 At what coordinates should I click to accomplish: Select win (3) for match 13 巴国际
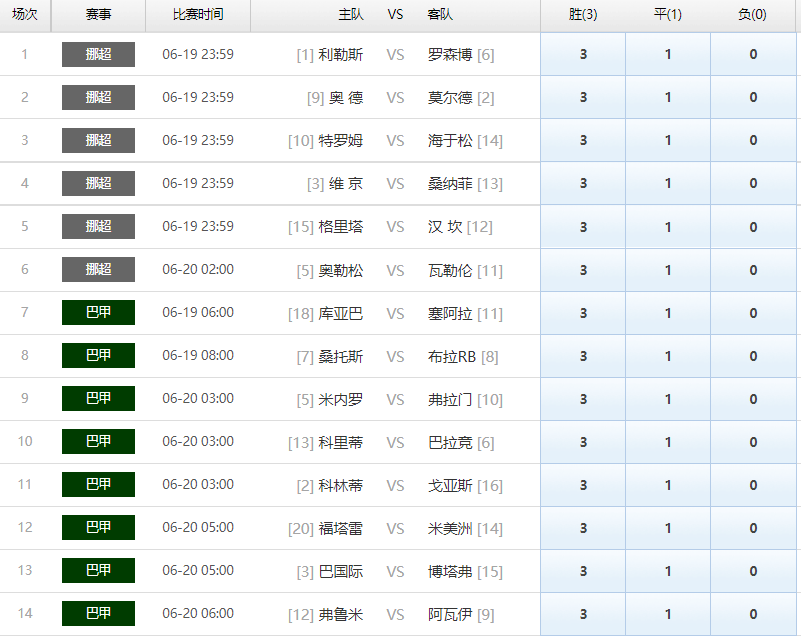click(583, 571)
